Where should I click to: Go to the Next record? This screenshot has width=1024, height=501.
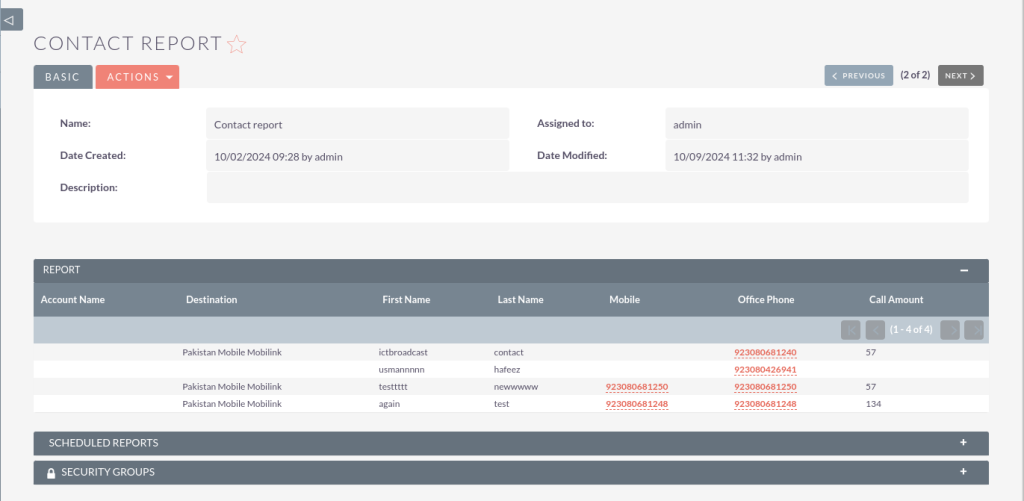(961, 76)
